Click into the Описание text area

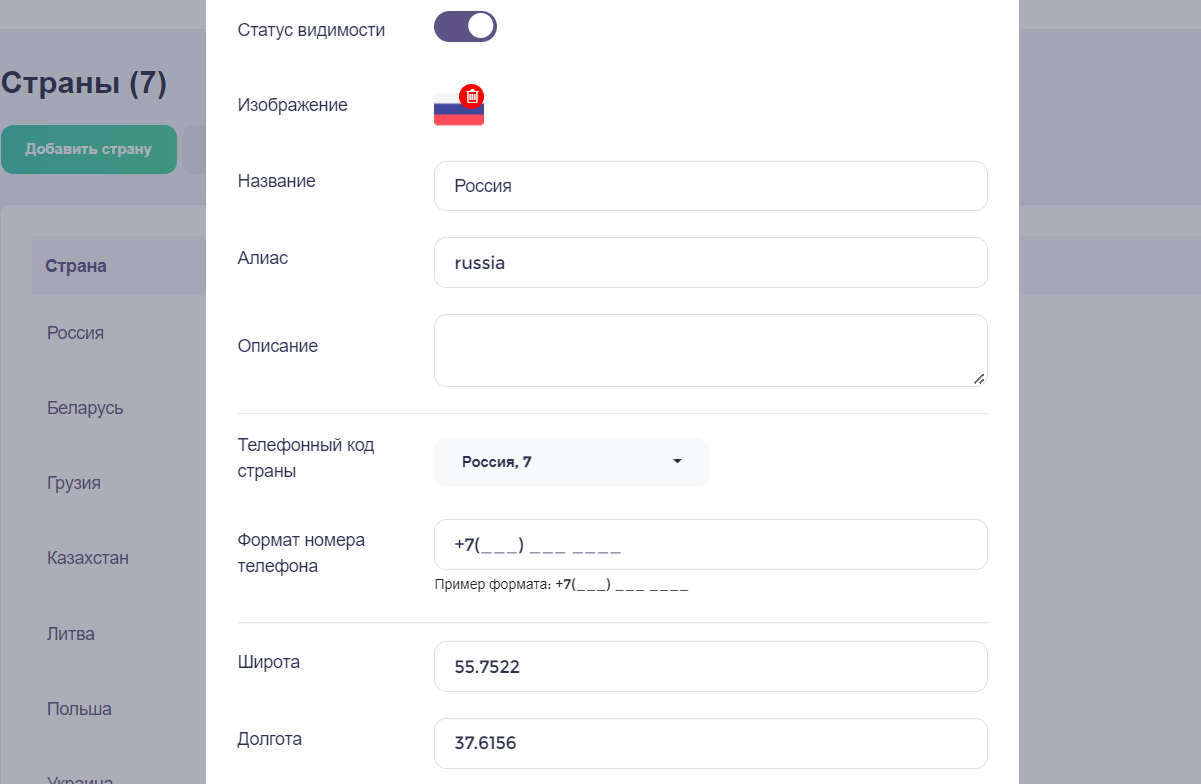coord(711,350)
